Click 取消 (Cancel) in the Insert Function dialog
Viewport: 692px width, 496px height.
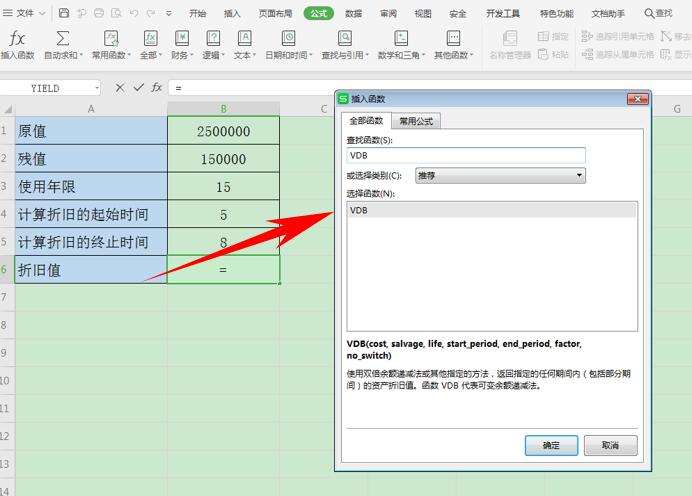(610, 445)
